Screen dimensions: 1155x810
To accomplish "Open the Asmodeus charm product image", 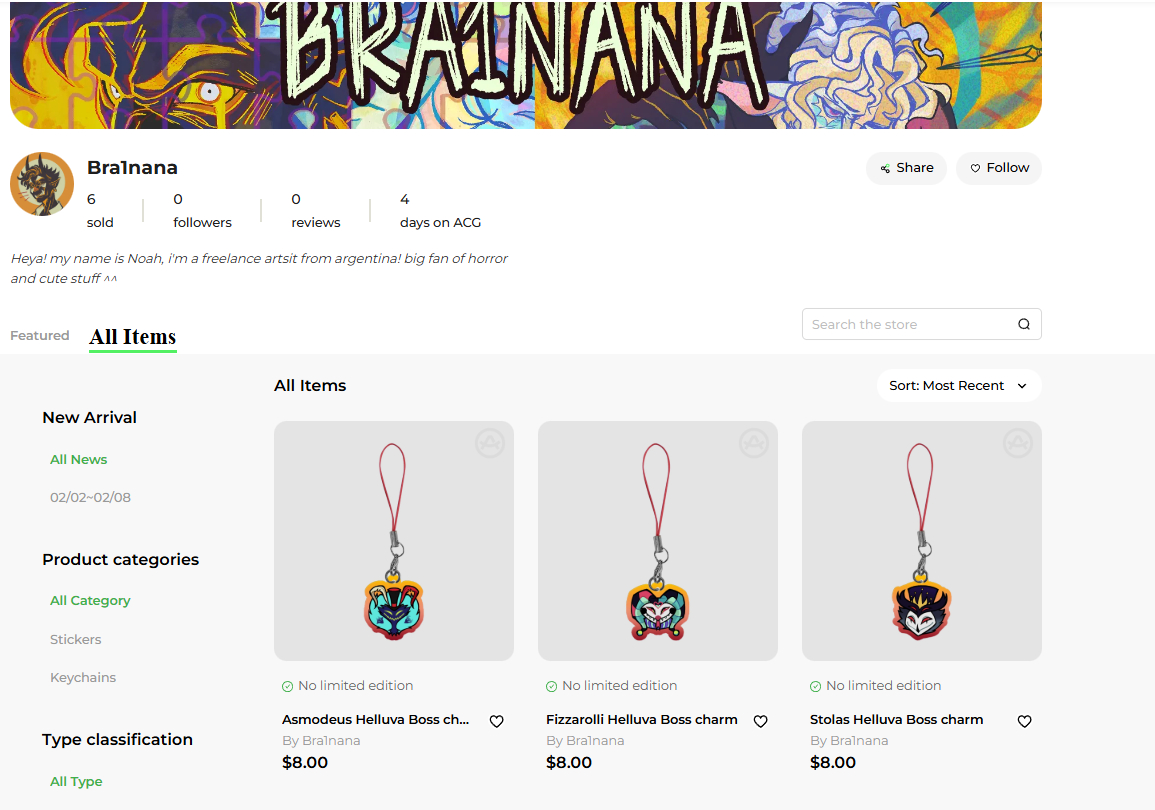I will coord(394,541).
